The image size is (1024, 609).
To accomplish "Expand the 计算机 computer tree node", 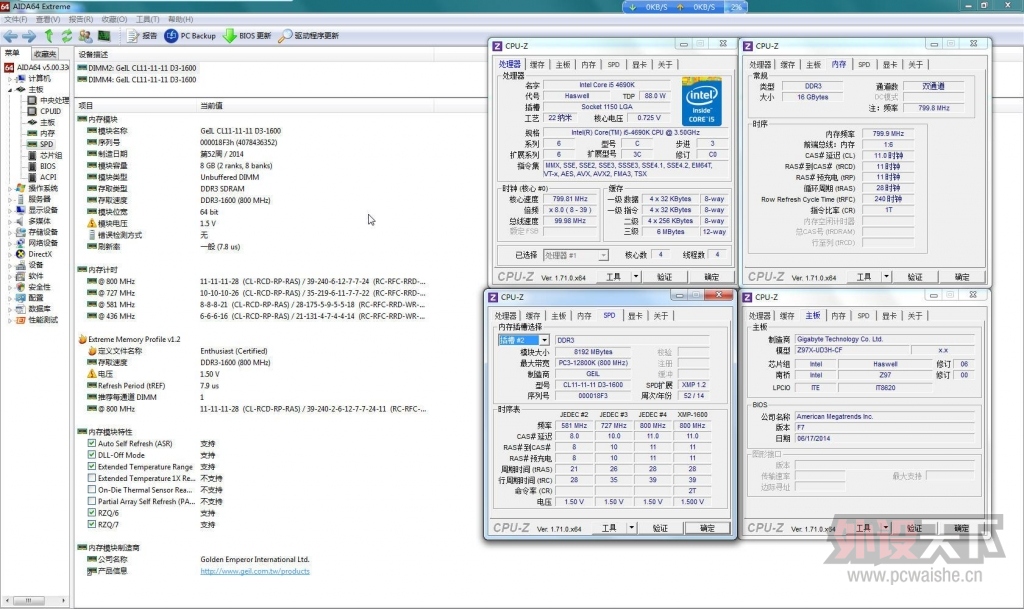I will click(10, 78).
